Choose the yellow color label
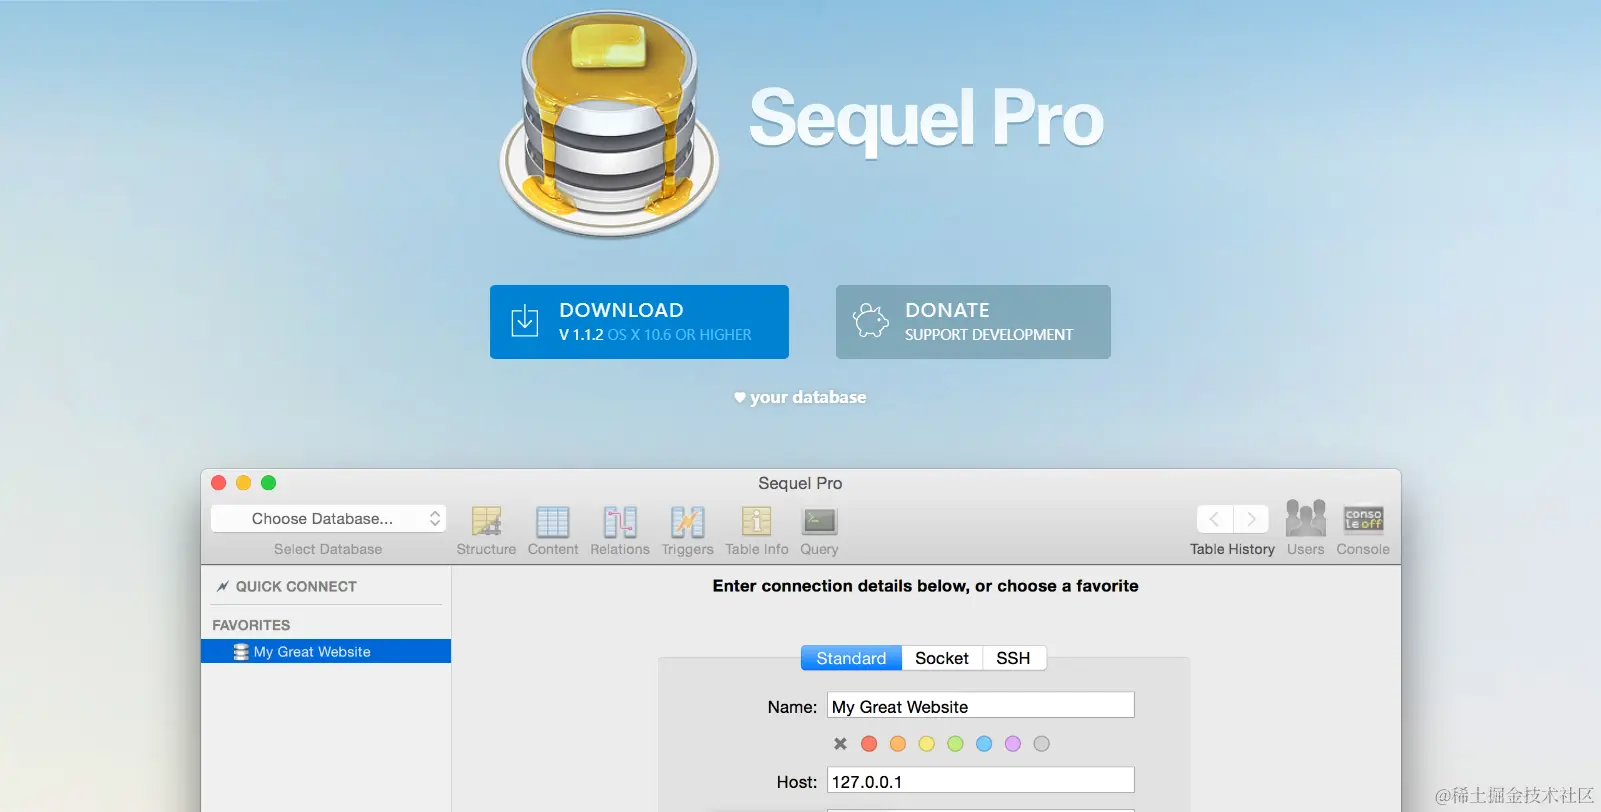 pos(927,744)
